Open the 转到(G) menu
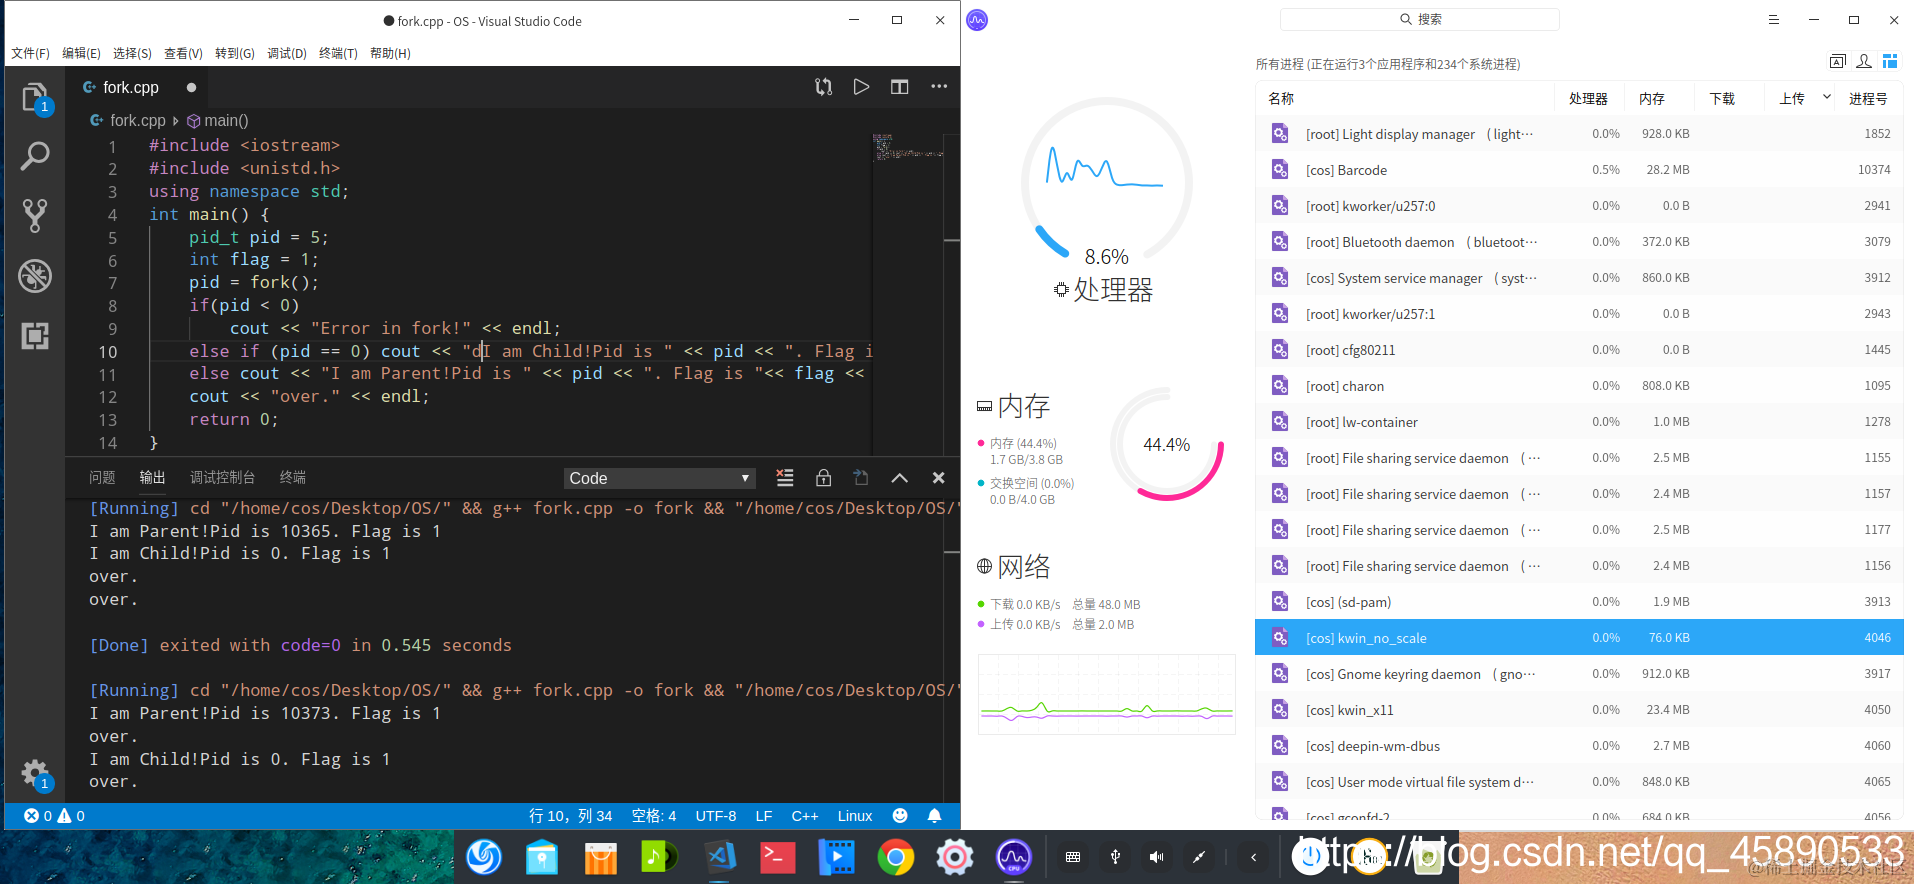Image resolution: width=1914 pixels, height=884 pixels. point(235,53)
